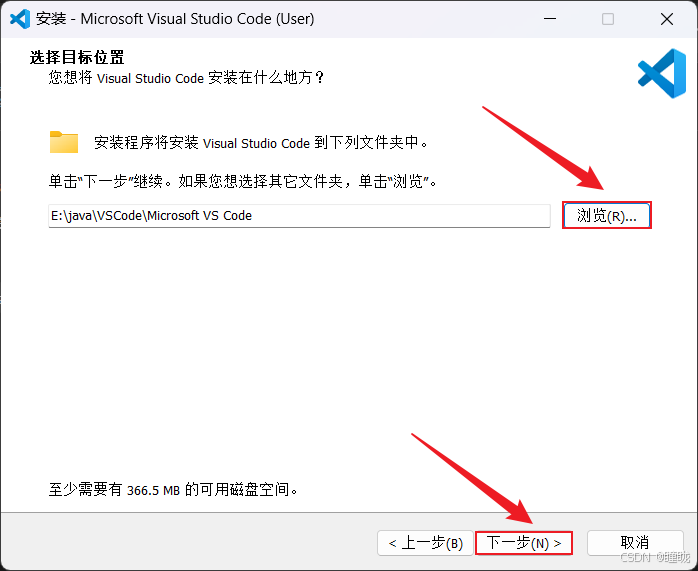Maximize the installer window
Screen dimensions: 698x571
[x=608, y=19]
